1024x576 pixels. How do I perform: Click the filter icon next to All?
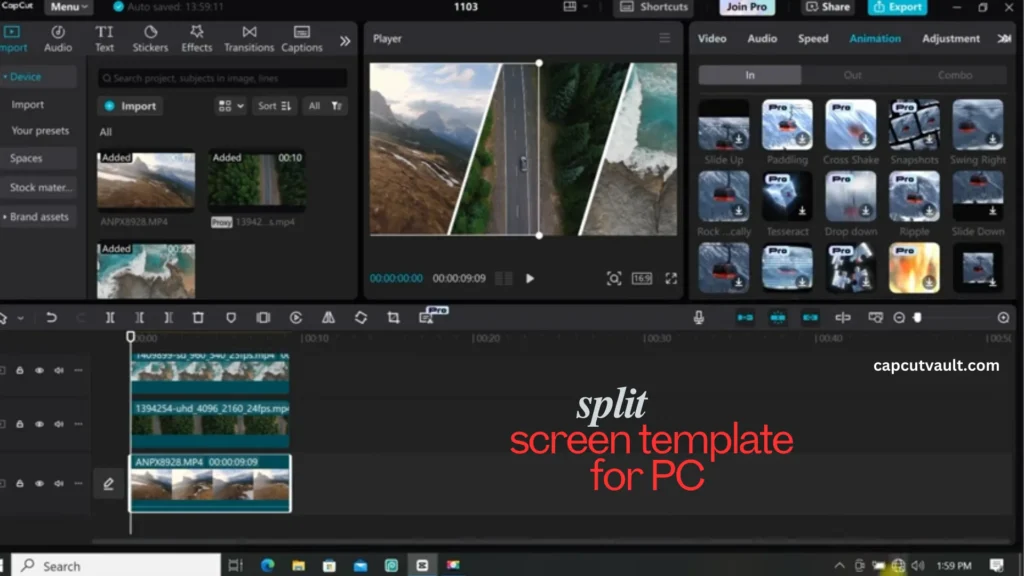[337, 106]
